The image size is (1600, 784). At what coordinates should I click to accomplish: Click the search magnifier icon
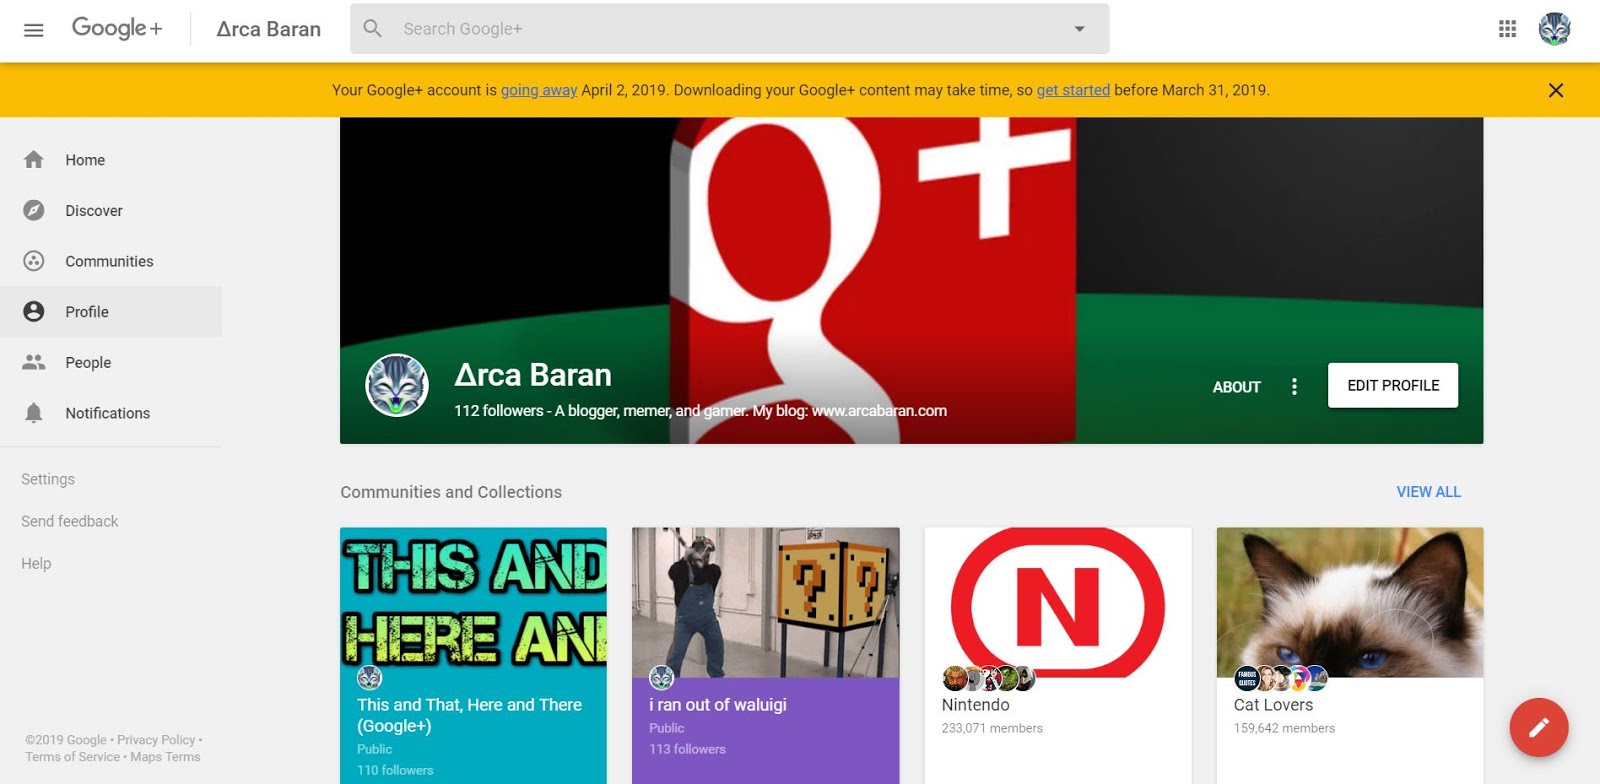tap(373, 29)
